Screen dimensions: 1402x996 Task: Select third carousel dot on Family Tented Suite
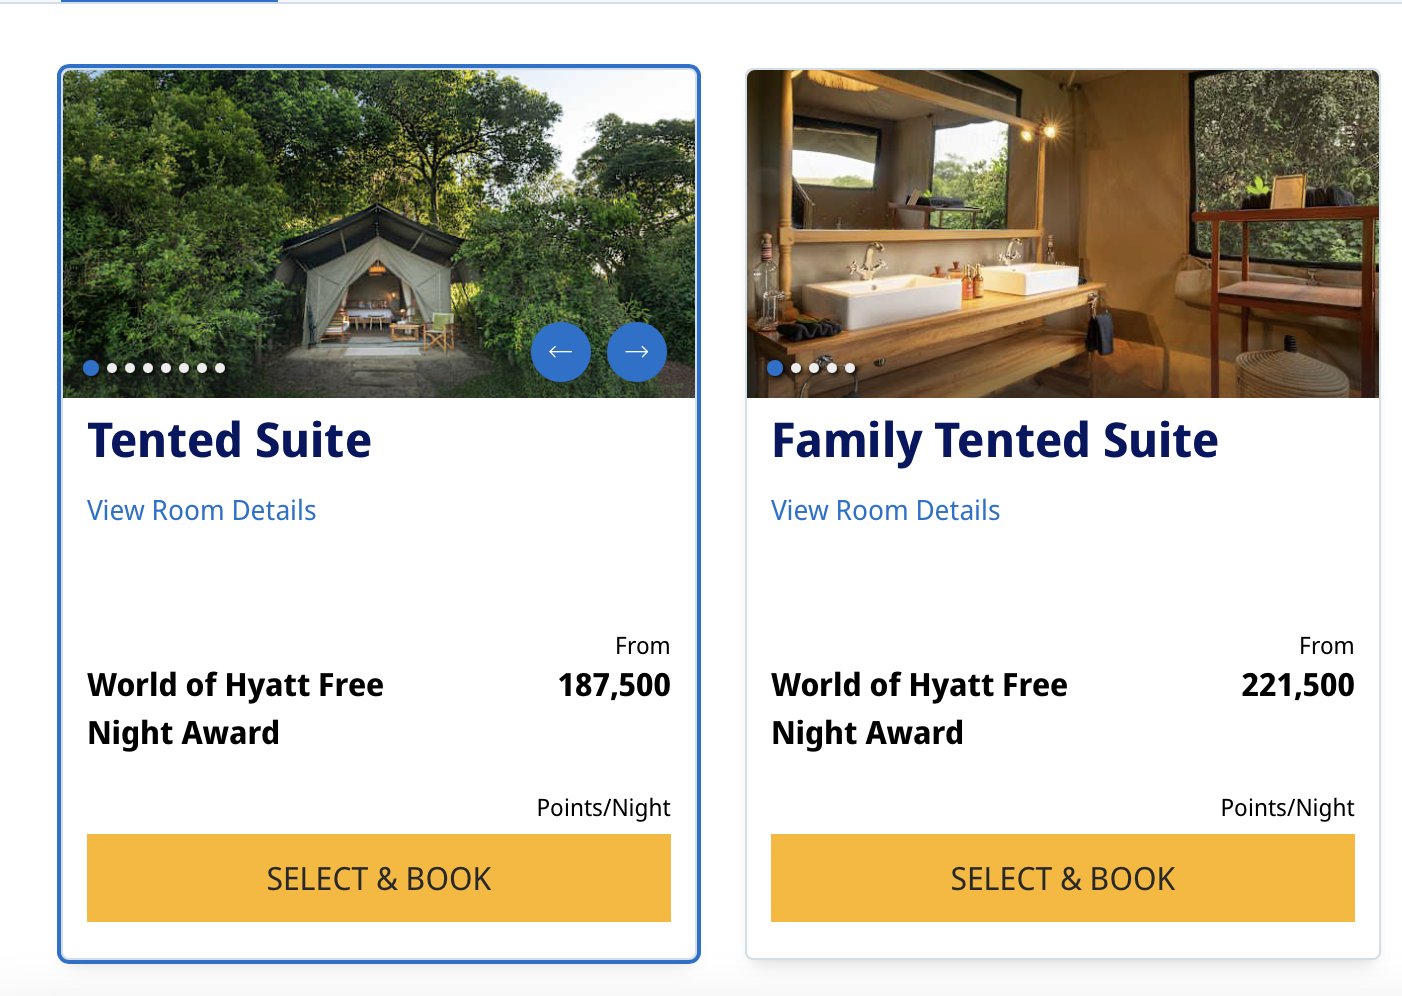point(814,368)
